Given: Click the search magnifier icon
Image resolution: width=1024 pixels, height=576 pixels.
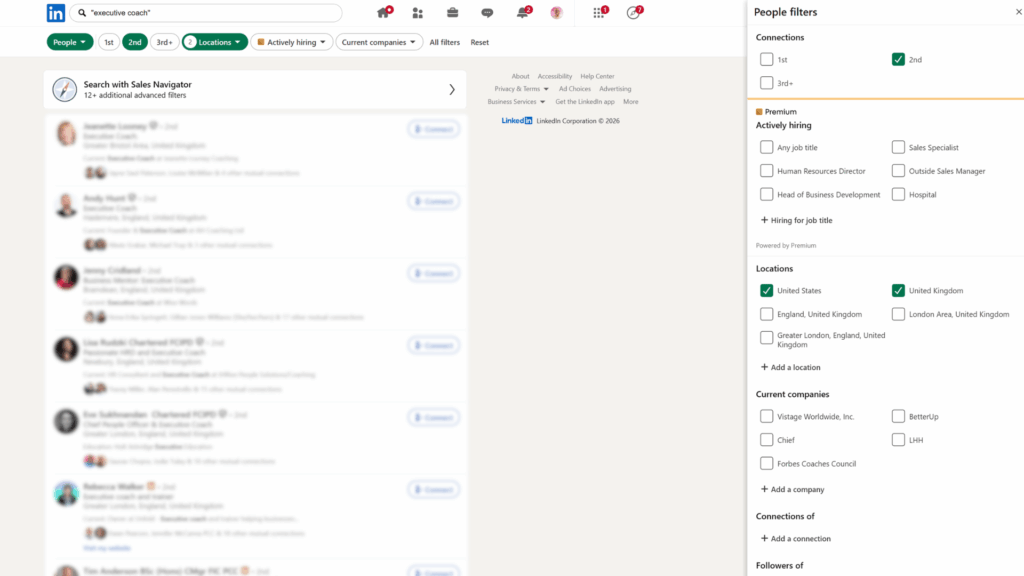Looking at the screenshot, I should tap(82, 12).
